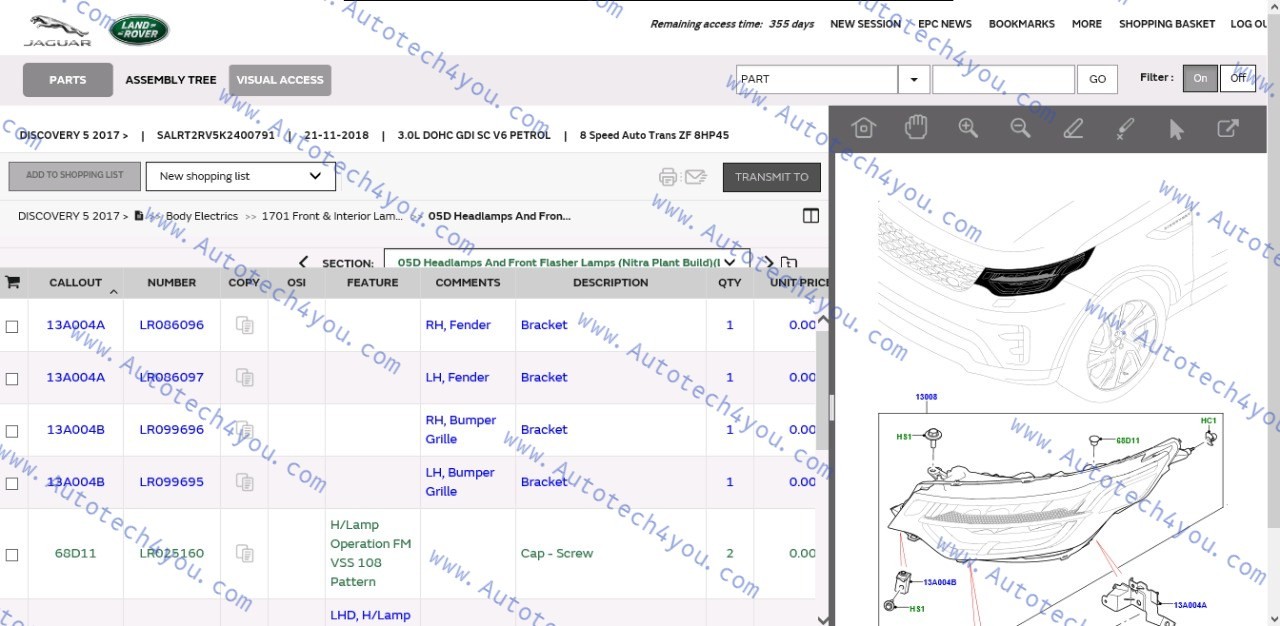This screenshot has height=626, width=1280.
Task: Click the GO search button
Action: [1097, 79]
